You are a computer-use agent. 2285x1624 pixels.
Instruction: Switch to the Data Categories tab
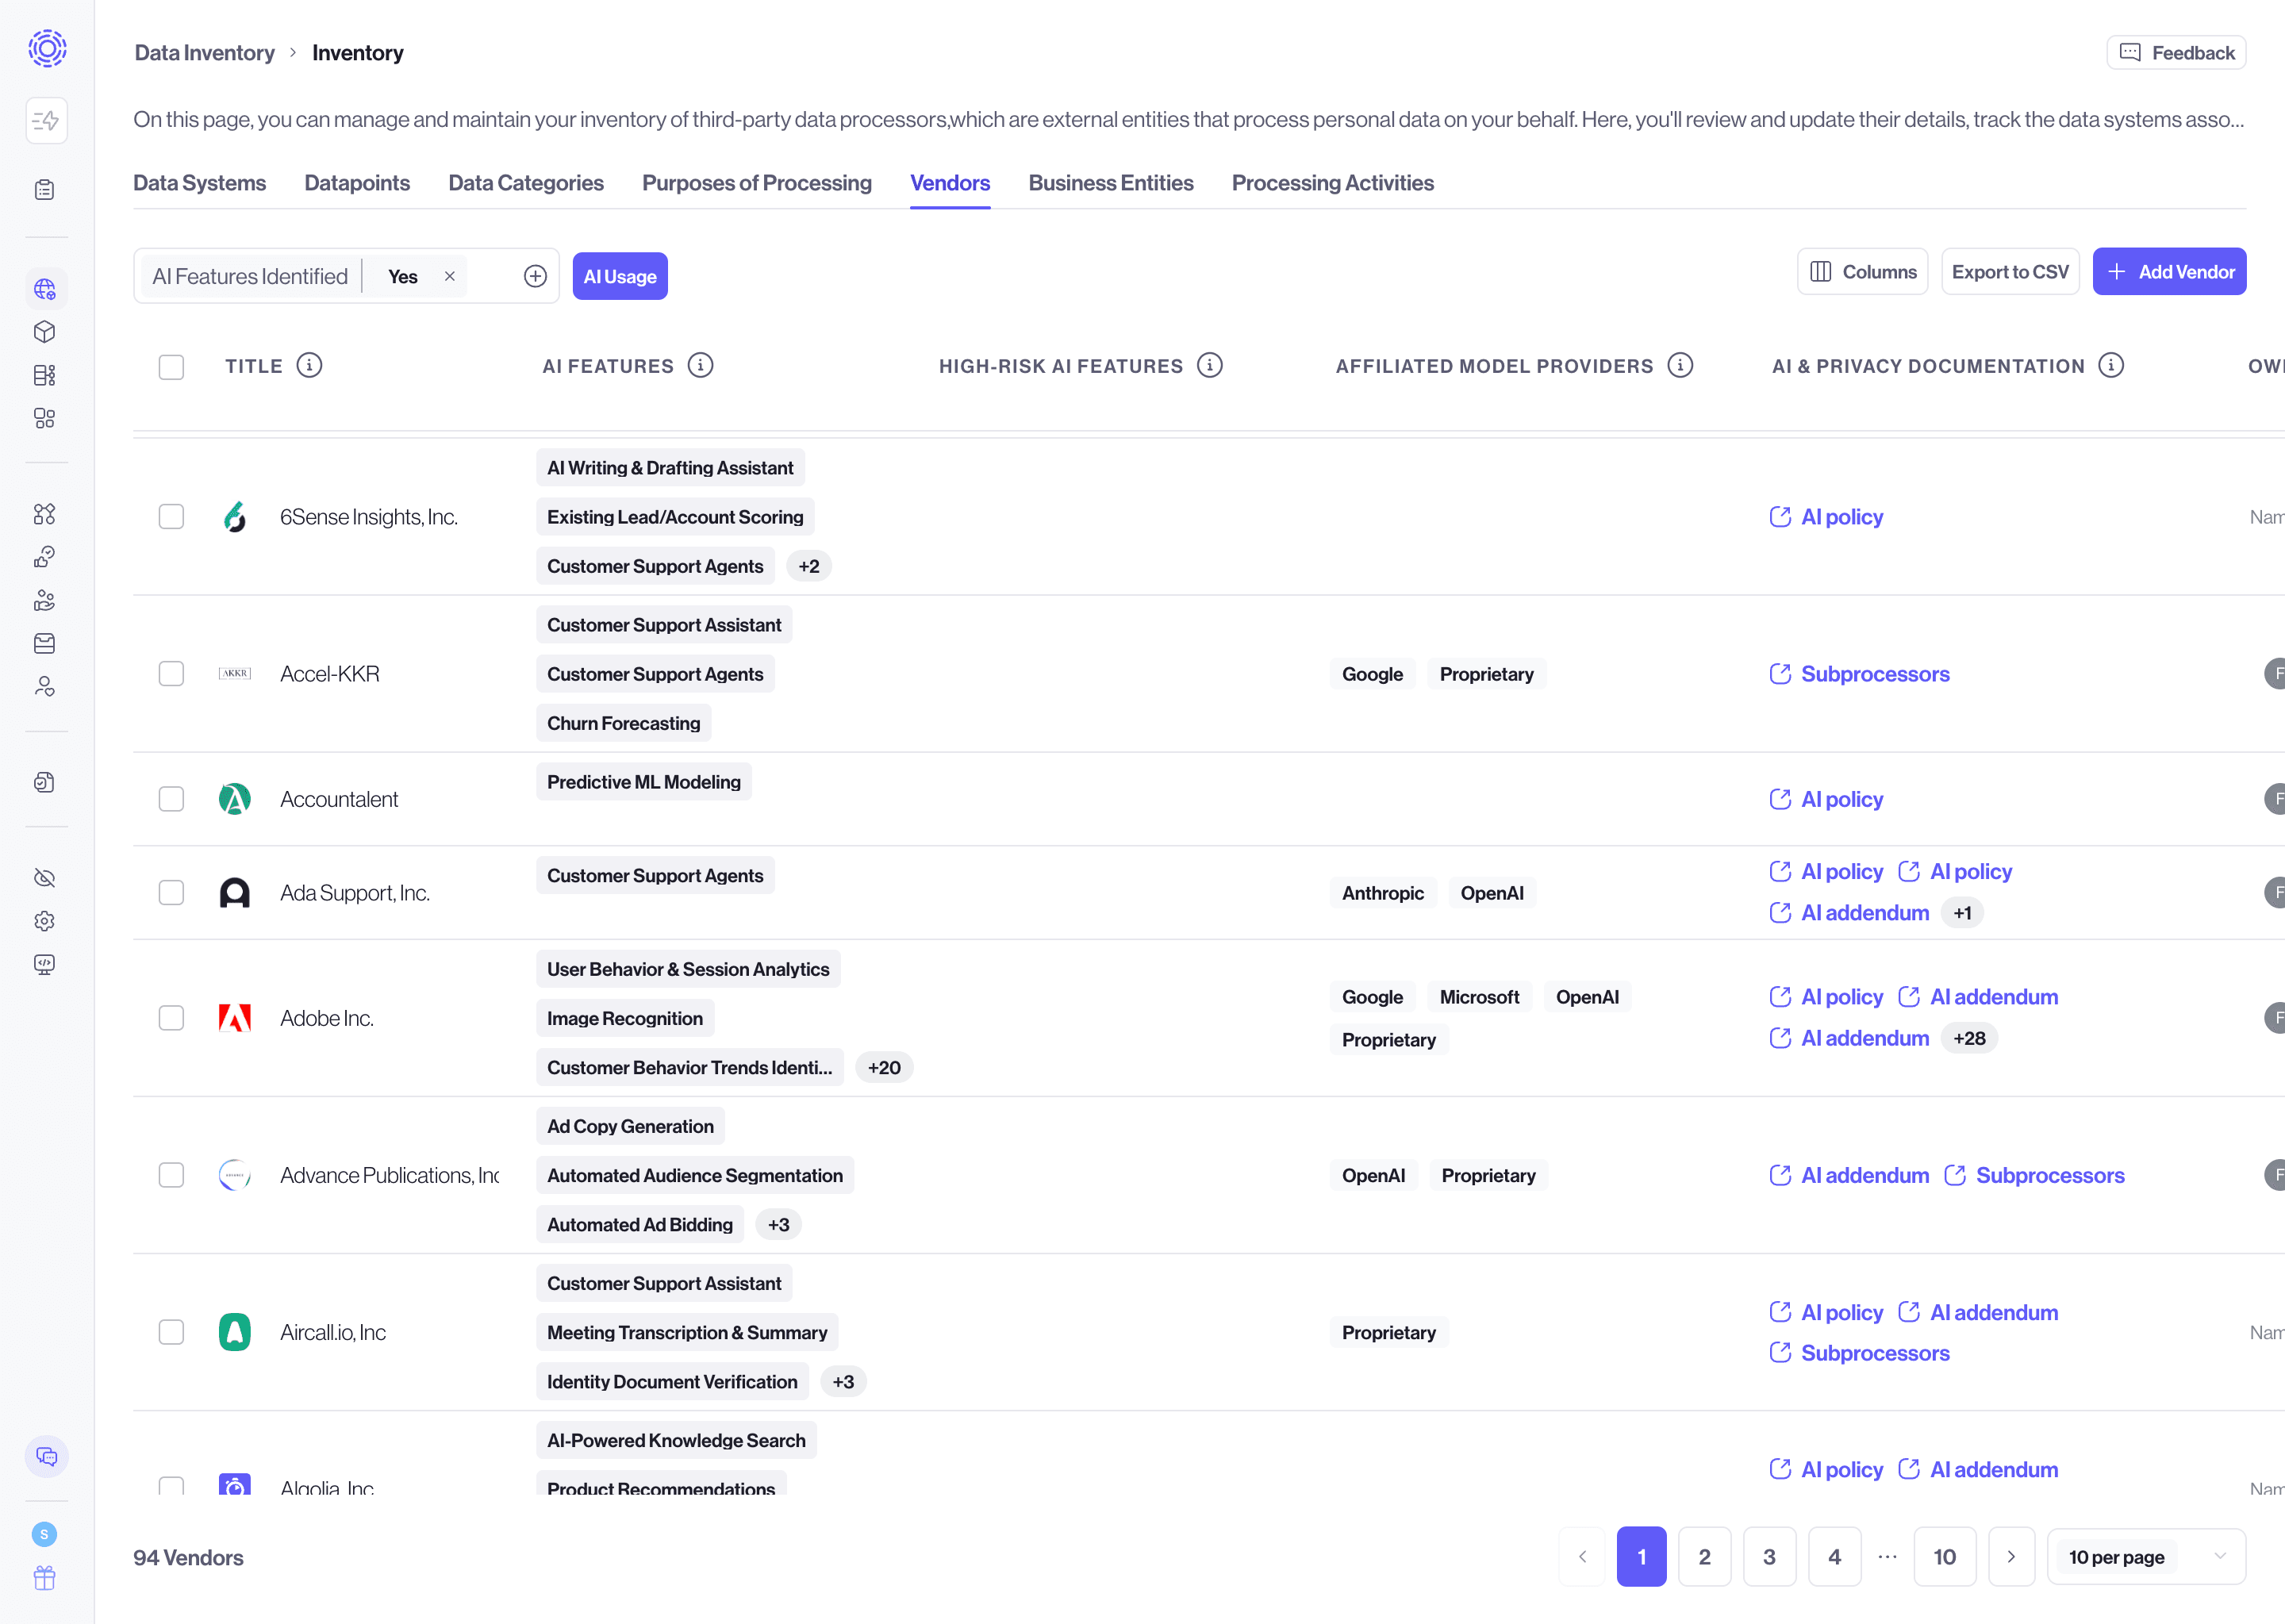pos(526,183)
